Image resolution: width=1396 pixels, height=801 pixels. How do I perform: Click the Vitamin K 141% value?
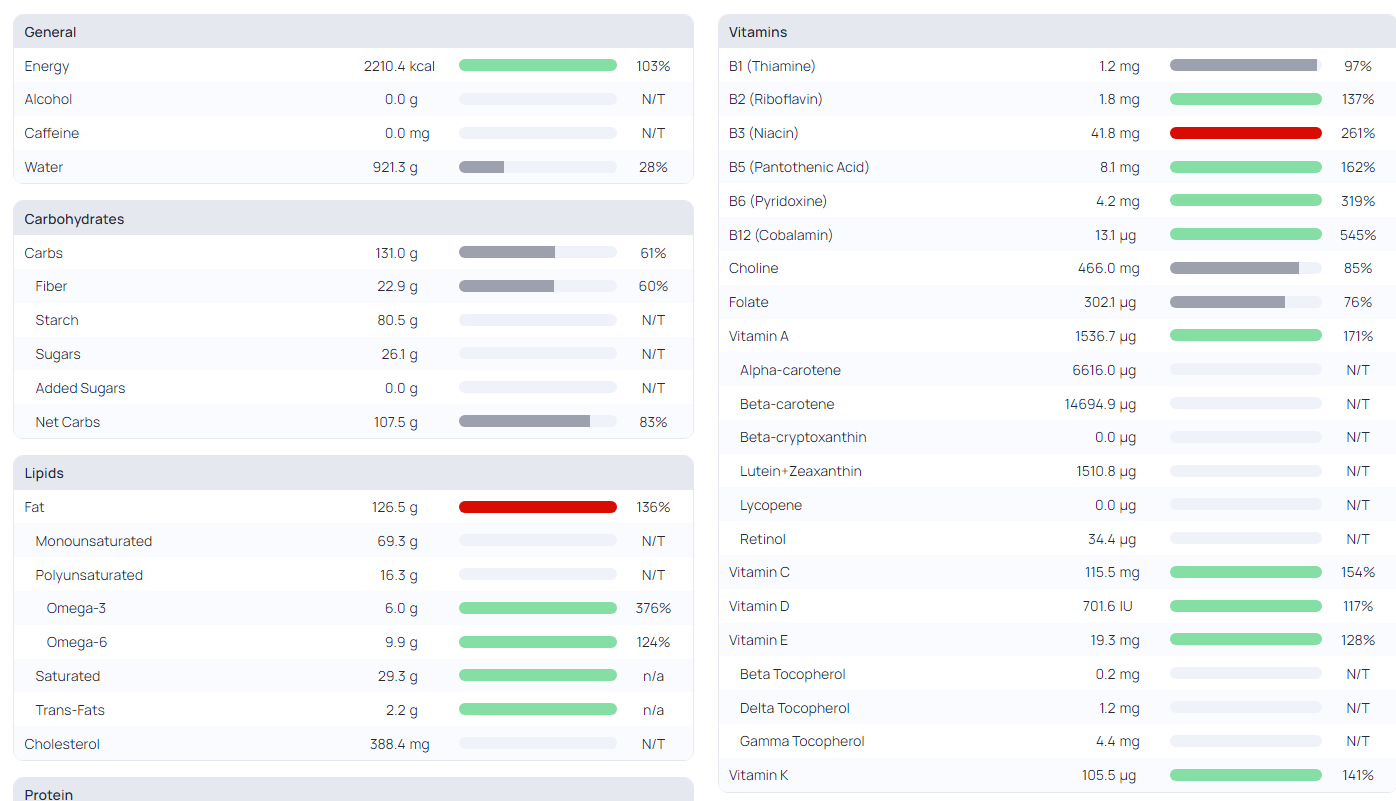tap(1358, 775)
